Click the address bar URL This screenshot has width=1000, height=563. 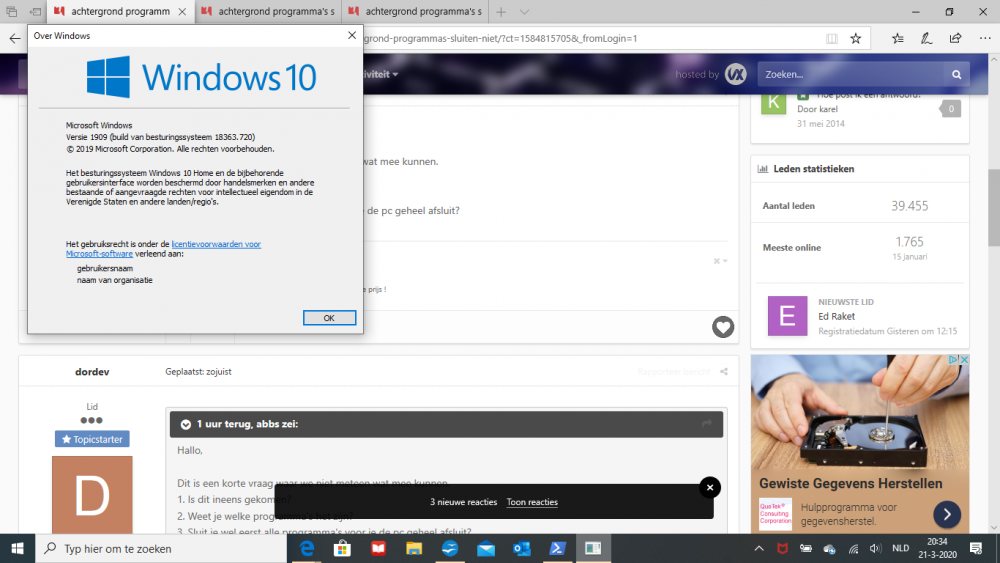tap(501, 38)
